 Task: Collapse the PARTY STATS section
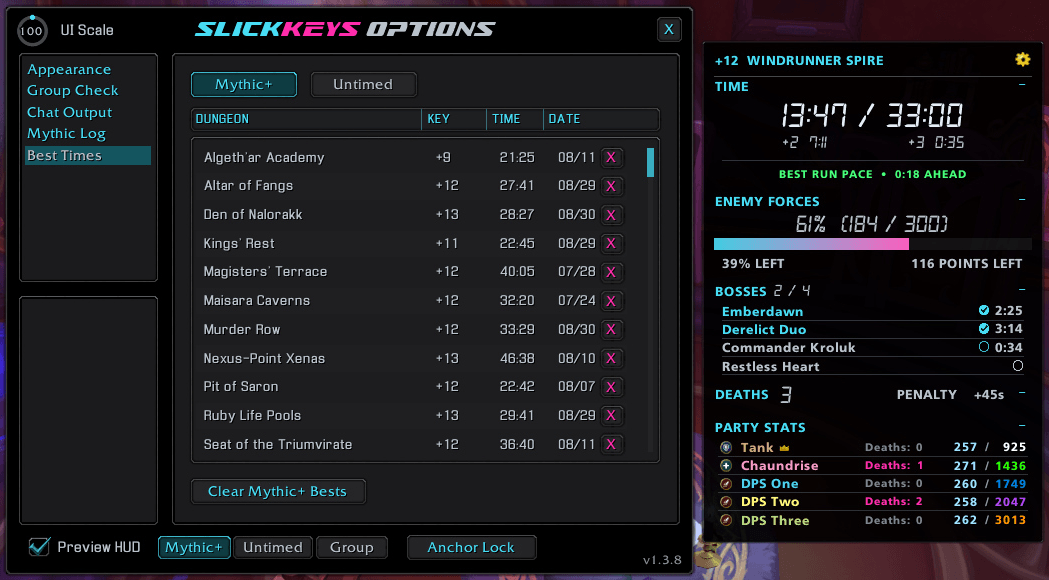click(x=1022, y=425)
